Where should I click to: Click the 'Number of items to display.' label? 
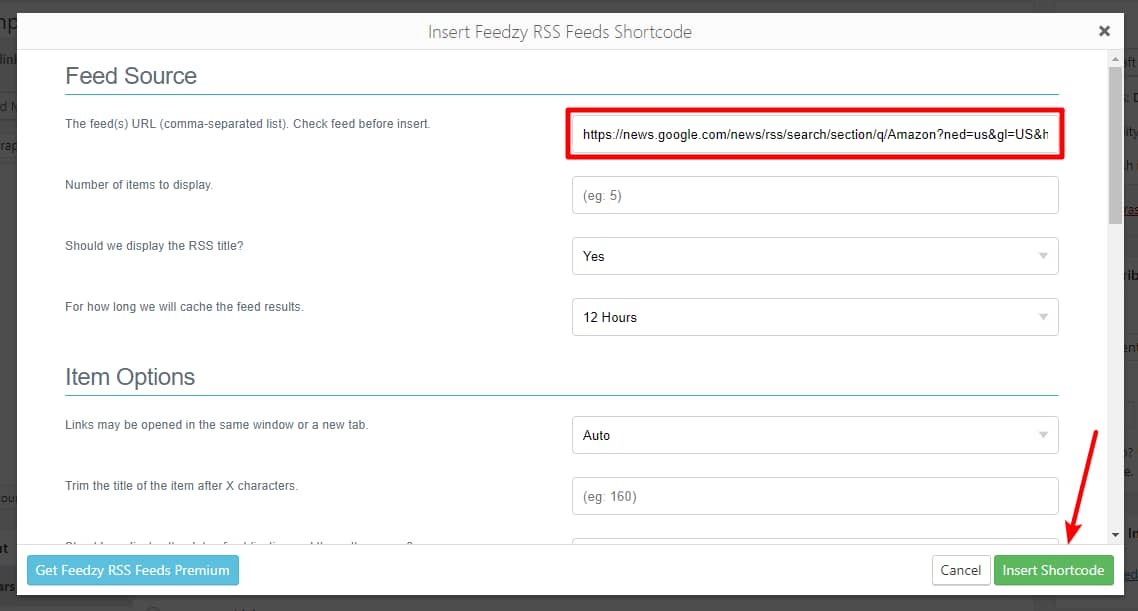139,185
